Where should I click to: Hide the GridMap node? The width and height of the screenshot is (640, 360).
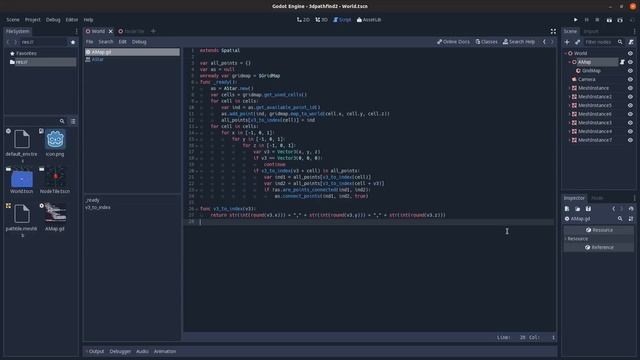point(630,71)
